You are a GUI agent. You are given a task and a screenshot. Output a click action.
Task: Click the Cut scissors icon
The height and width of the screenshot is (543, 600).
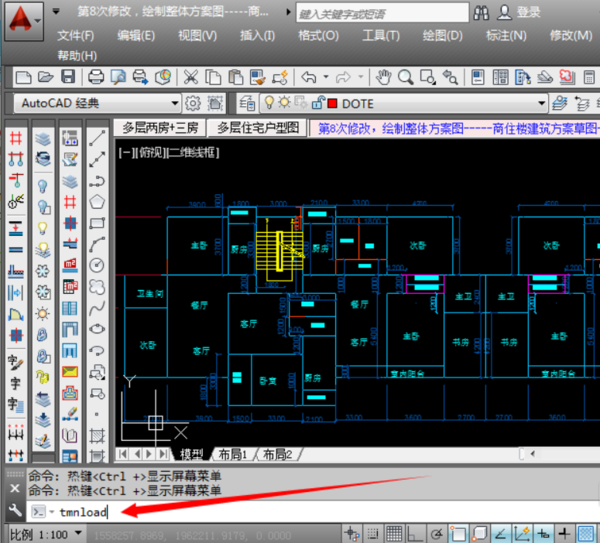point(191,77)
